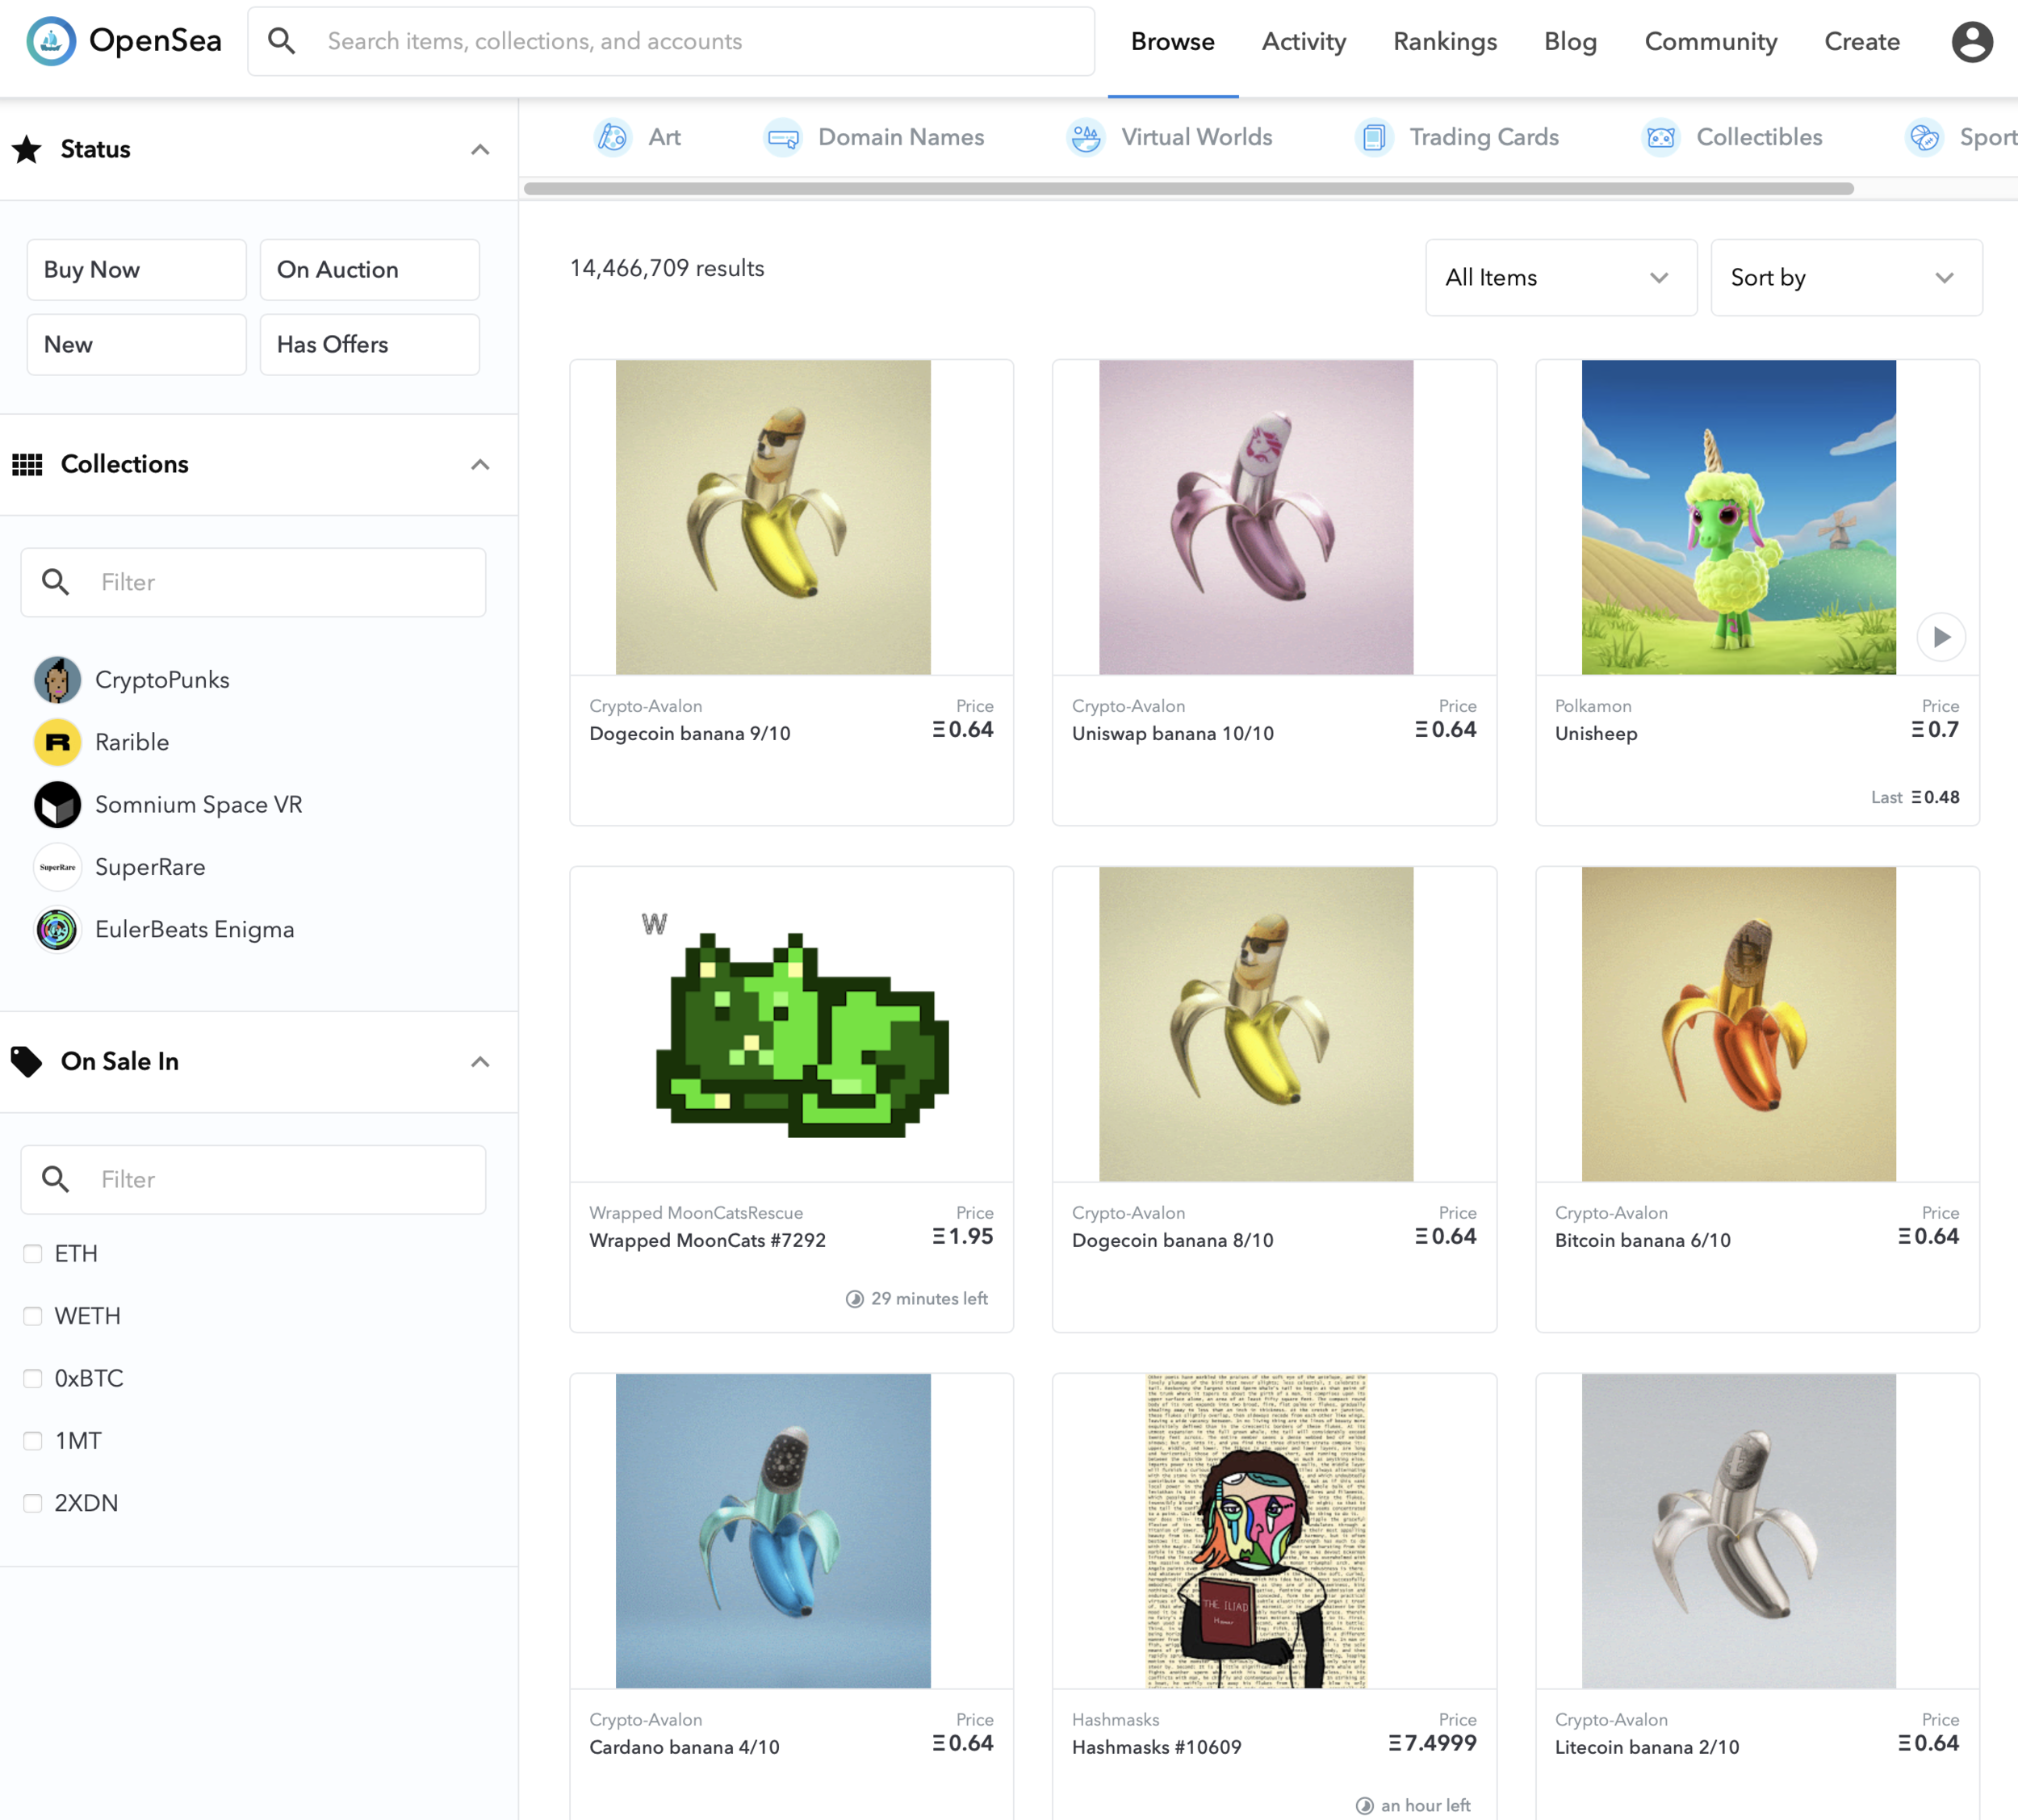Select the SuperRare collection logo
Image resolution: width=2018 pixels, height=1820 pixels.
(x=57, y=867)
